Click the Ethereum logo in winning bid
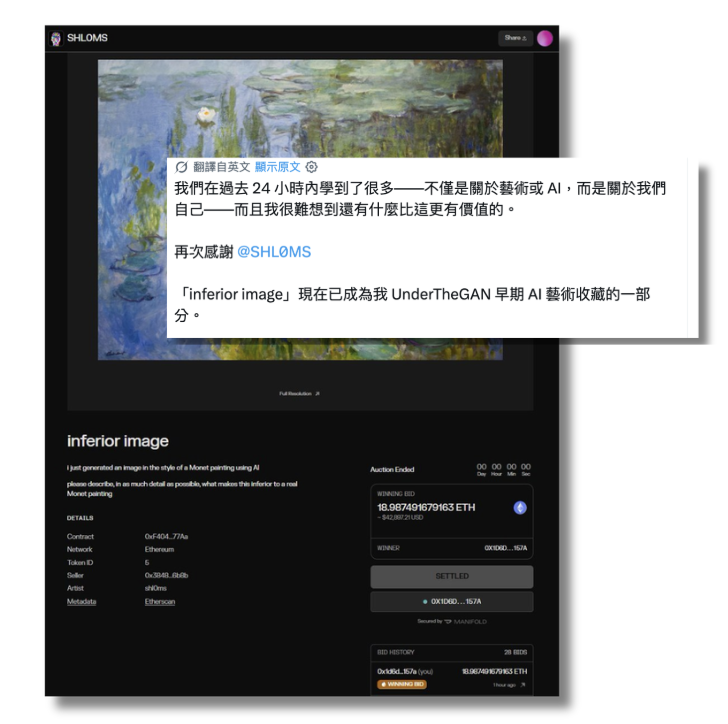The width and height of the screenshot is (728, 724). pos(520,508)
